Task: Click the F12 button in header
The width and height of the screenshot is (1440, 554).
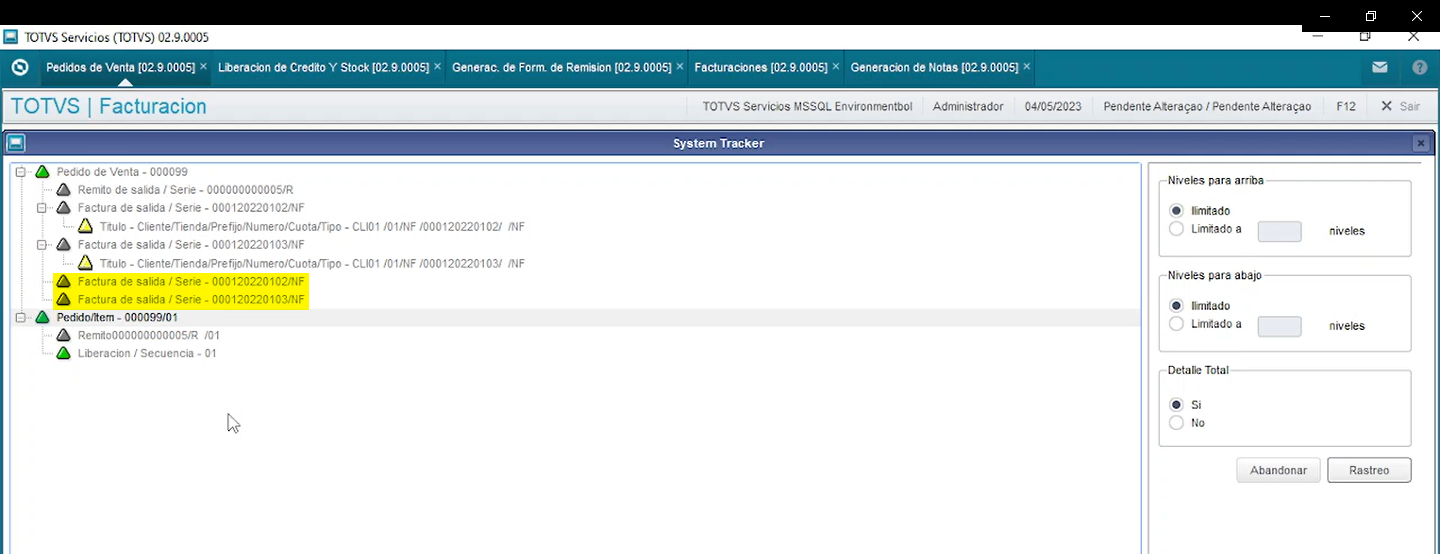Action: click(1346, 106)
